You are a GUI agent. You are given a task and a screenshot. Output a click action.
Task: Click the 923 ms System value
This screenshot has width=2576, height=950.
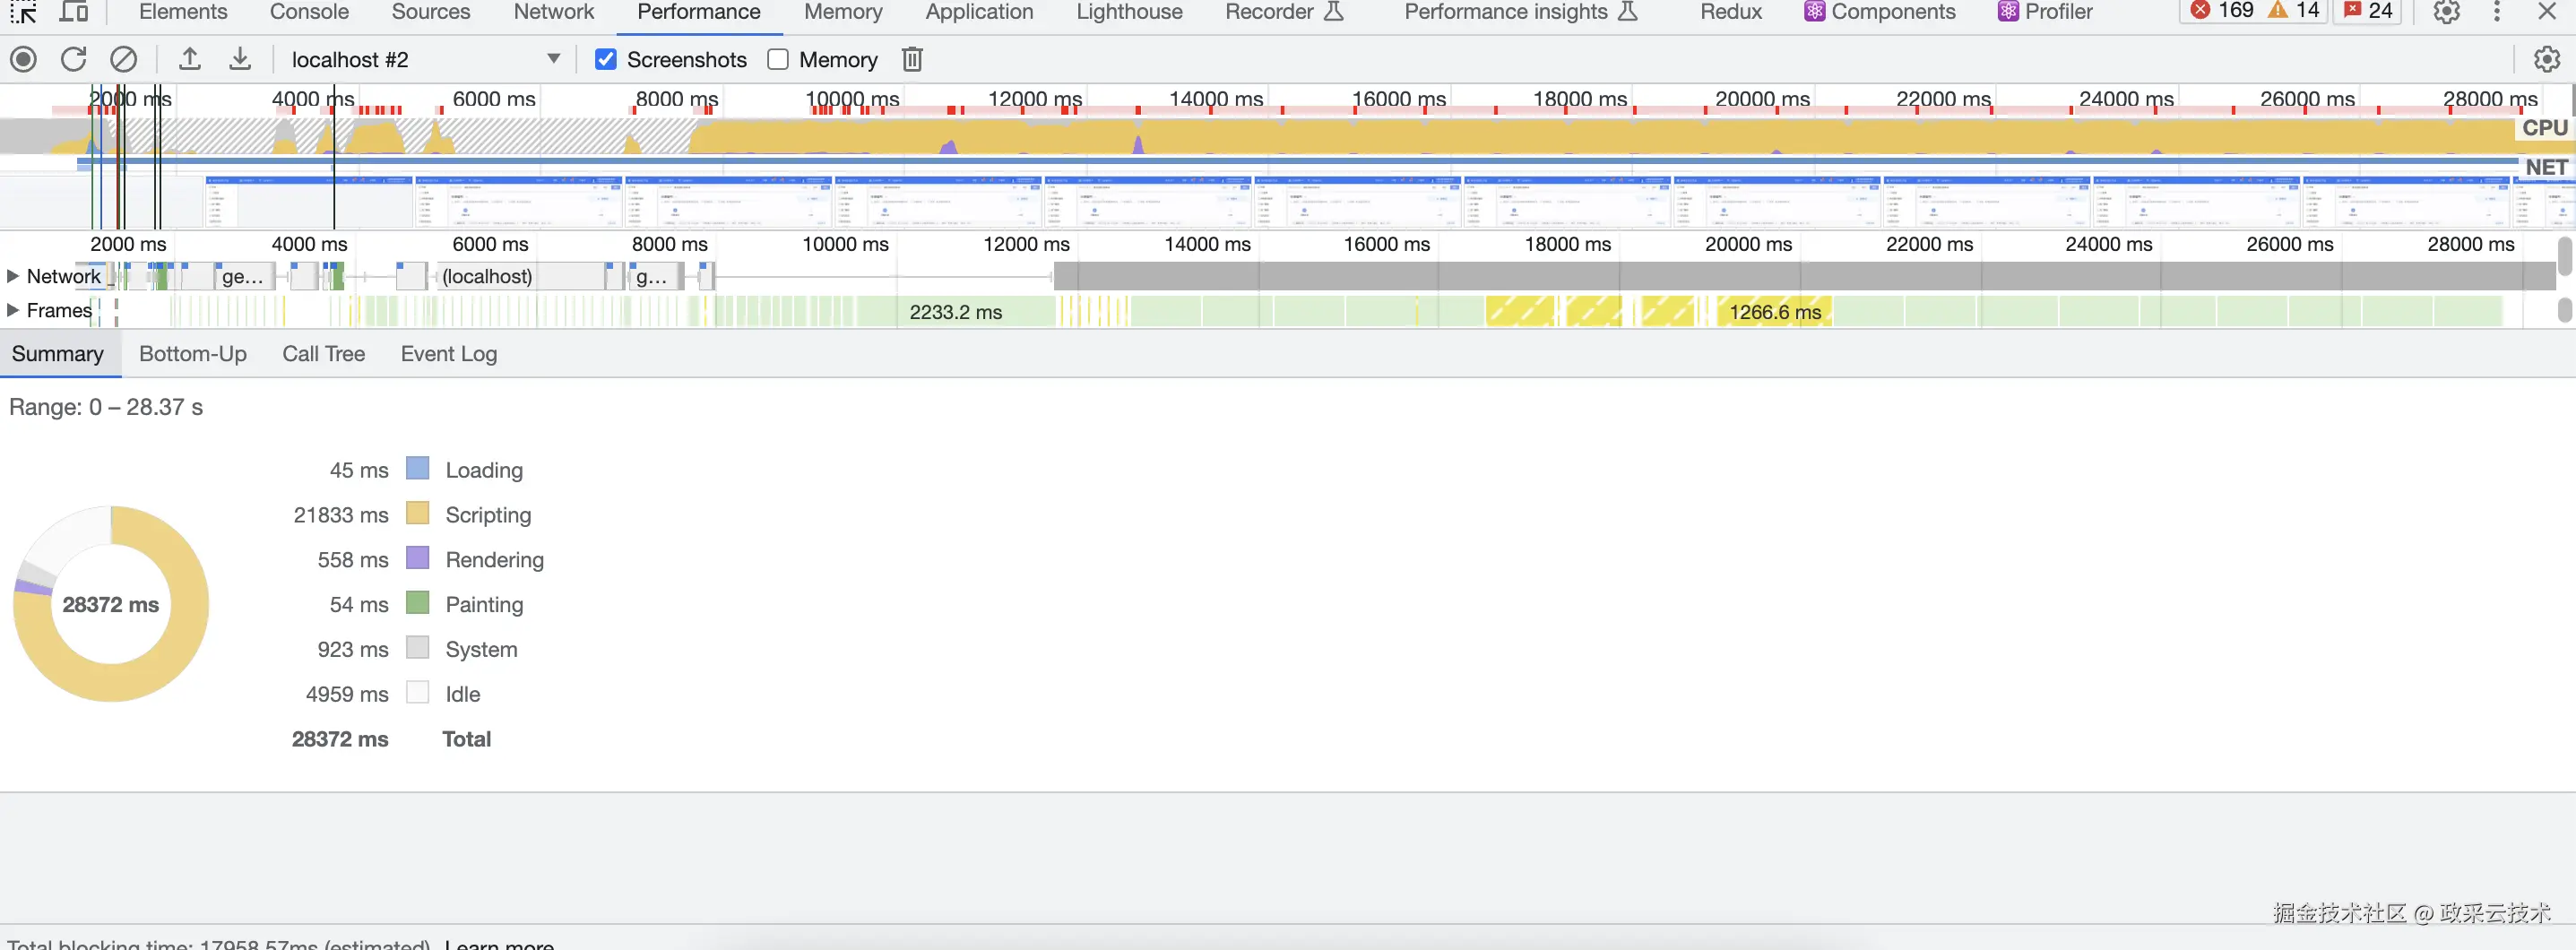point(353,649)
